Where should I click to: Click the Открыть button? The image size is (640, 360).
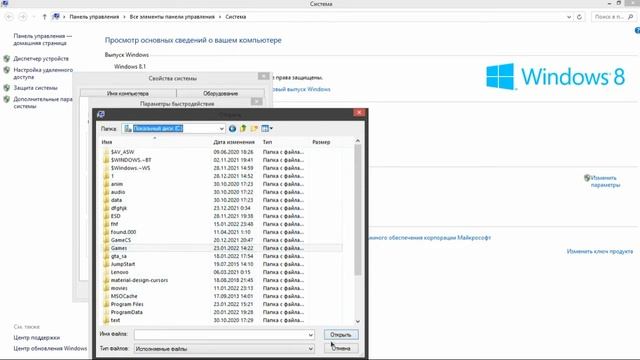tap(341, 335)
